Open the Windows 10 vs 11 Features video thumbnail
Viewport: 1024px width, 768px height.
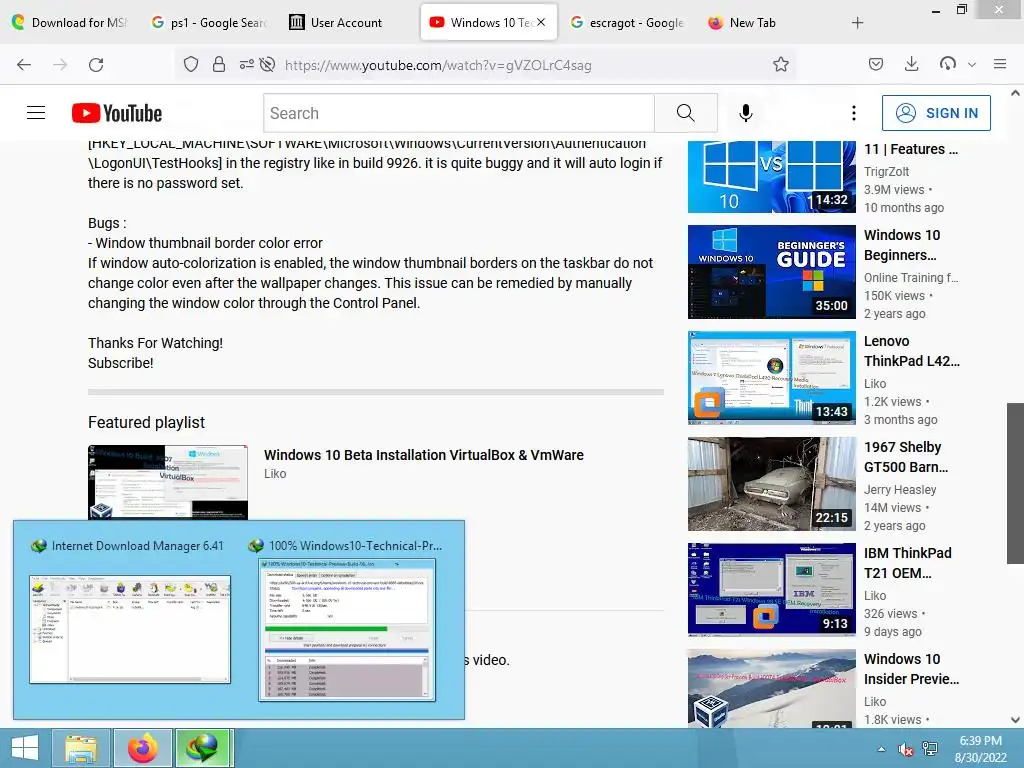(771, 176)
